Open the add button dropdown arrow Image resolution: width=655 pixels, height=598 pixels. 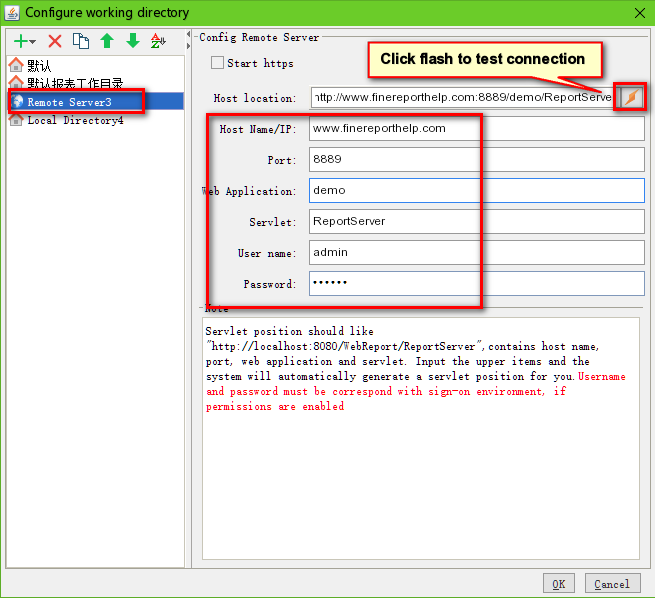(x=33, y=42)
